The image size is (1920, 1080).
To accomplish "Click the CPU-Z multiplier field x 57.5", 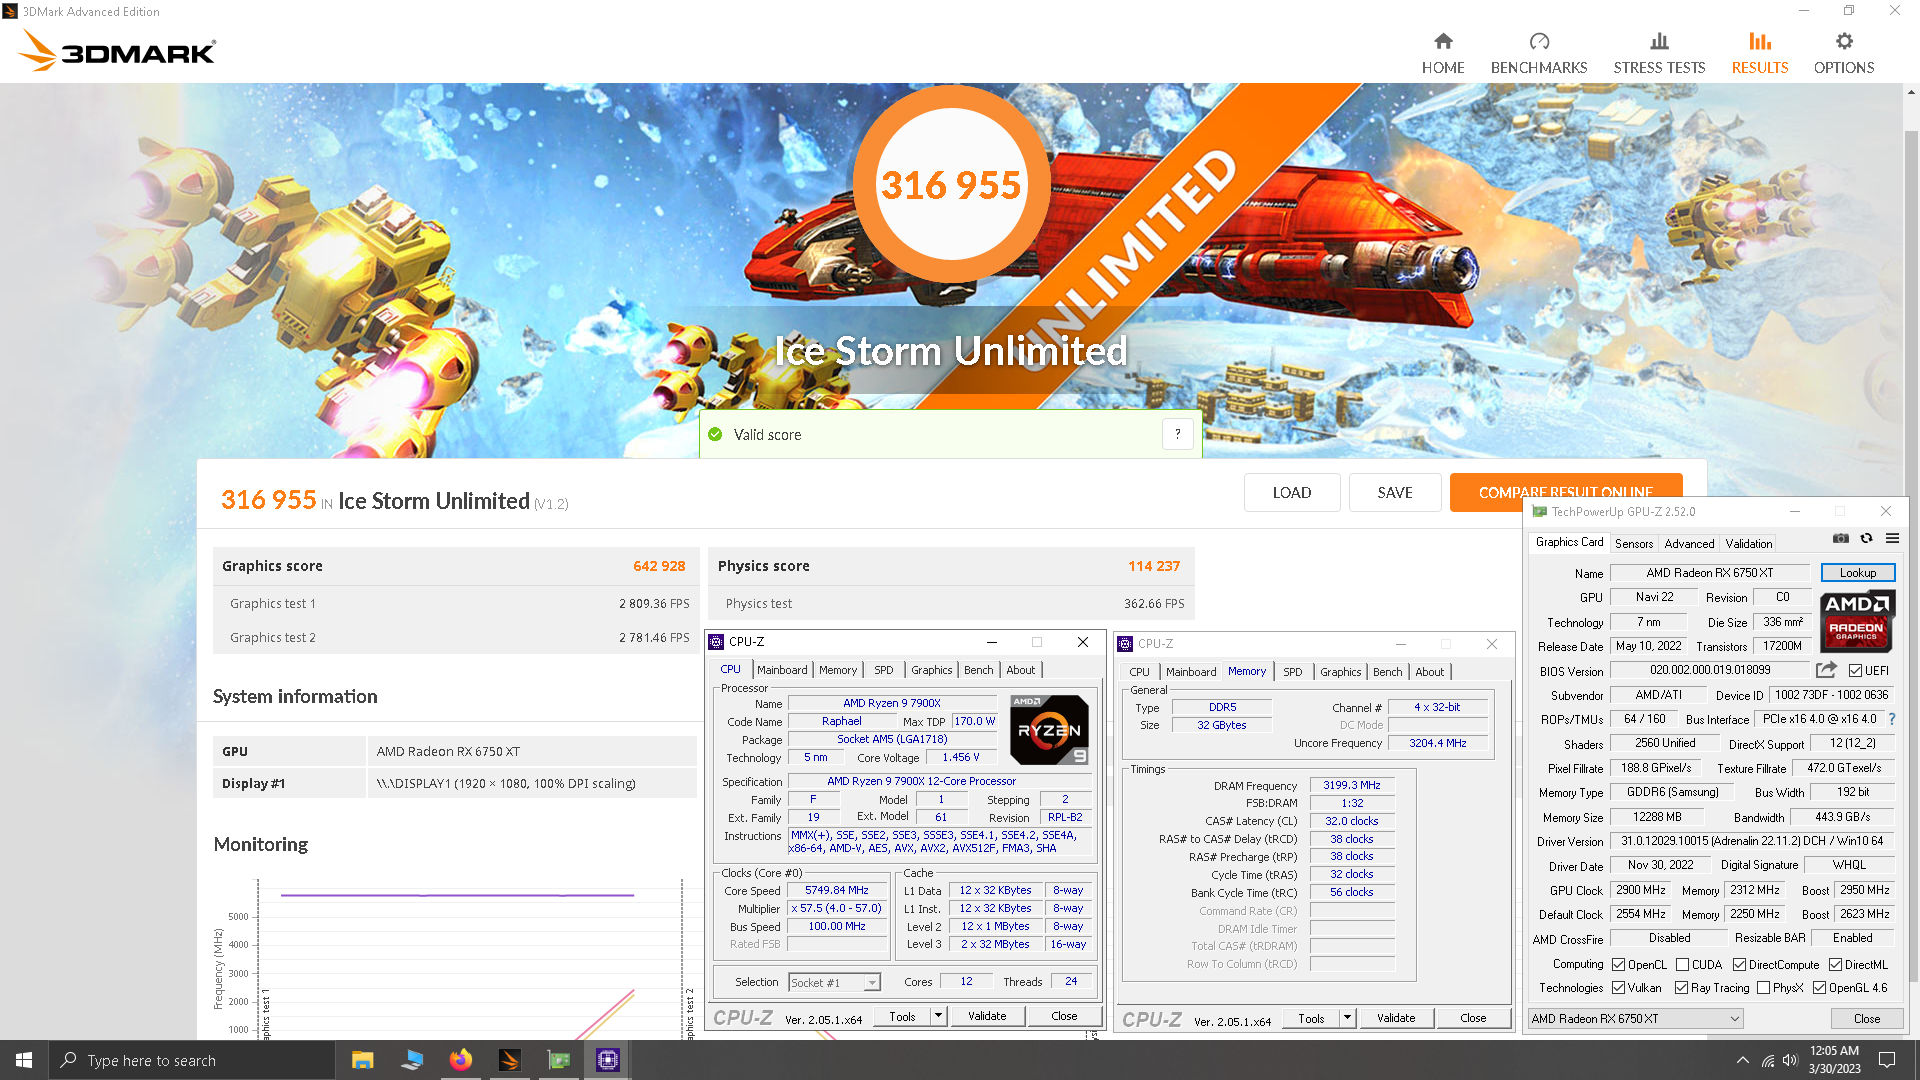I will (x=837, y=908).
